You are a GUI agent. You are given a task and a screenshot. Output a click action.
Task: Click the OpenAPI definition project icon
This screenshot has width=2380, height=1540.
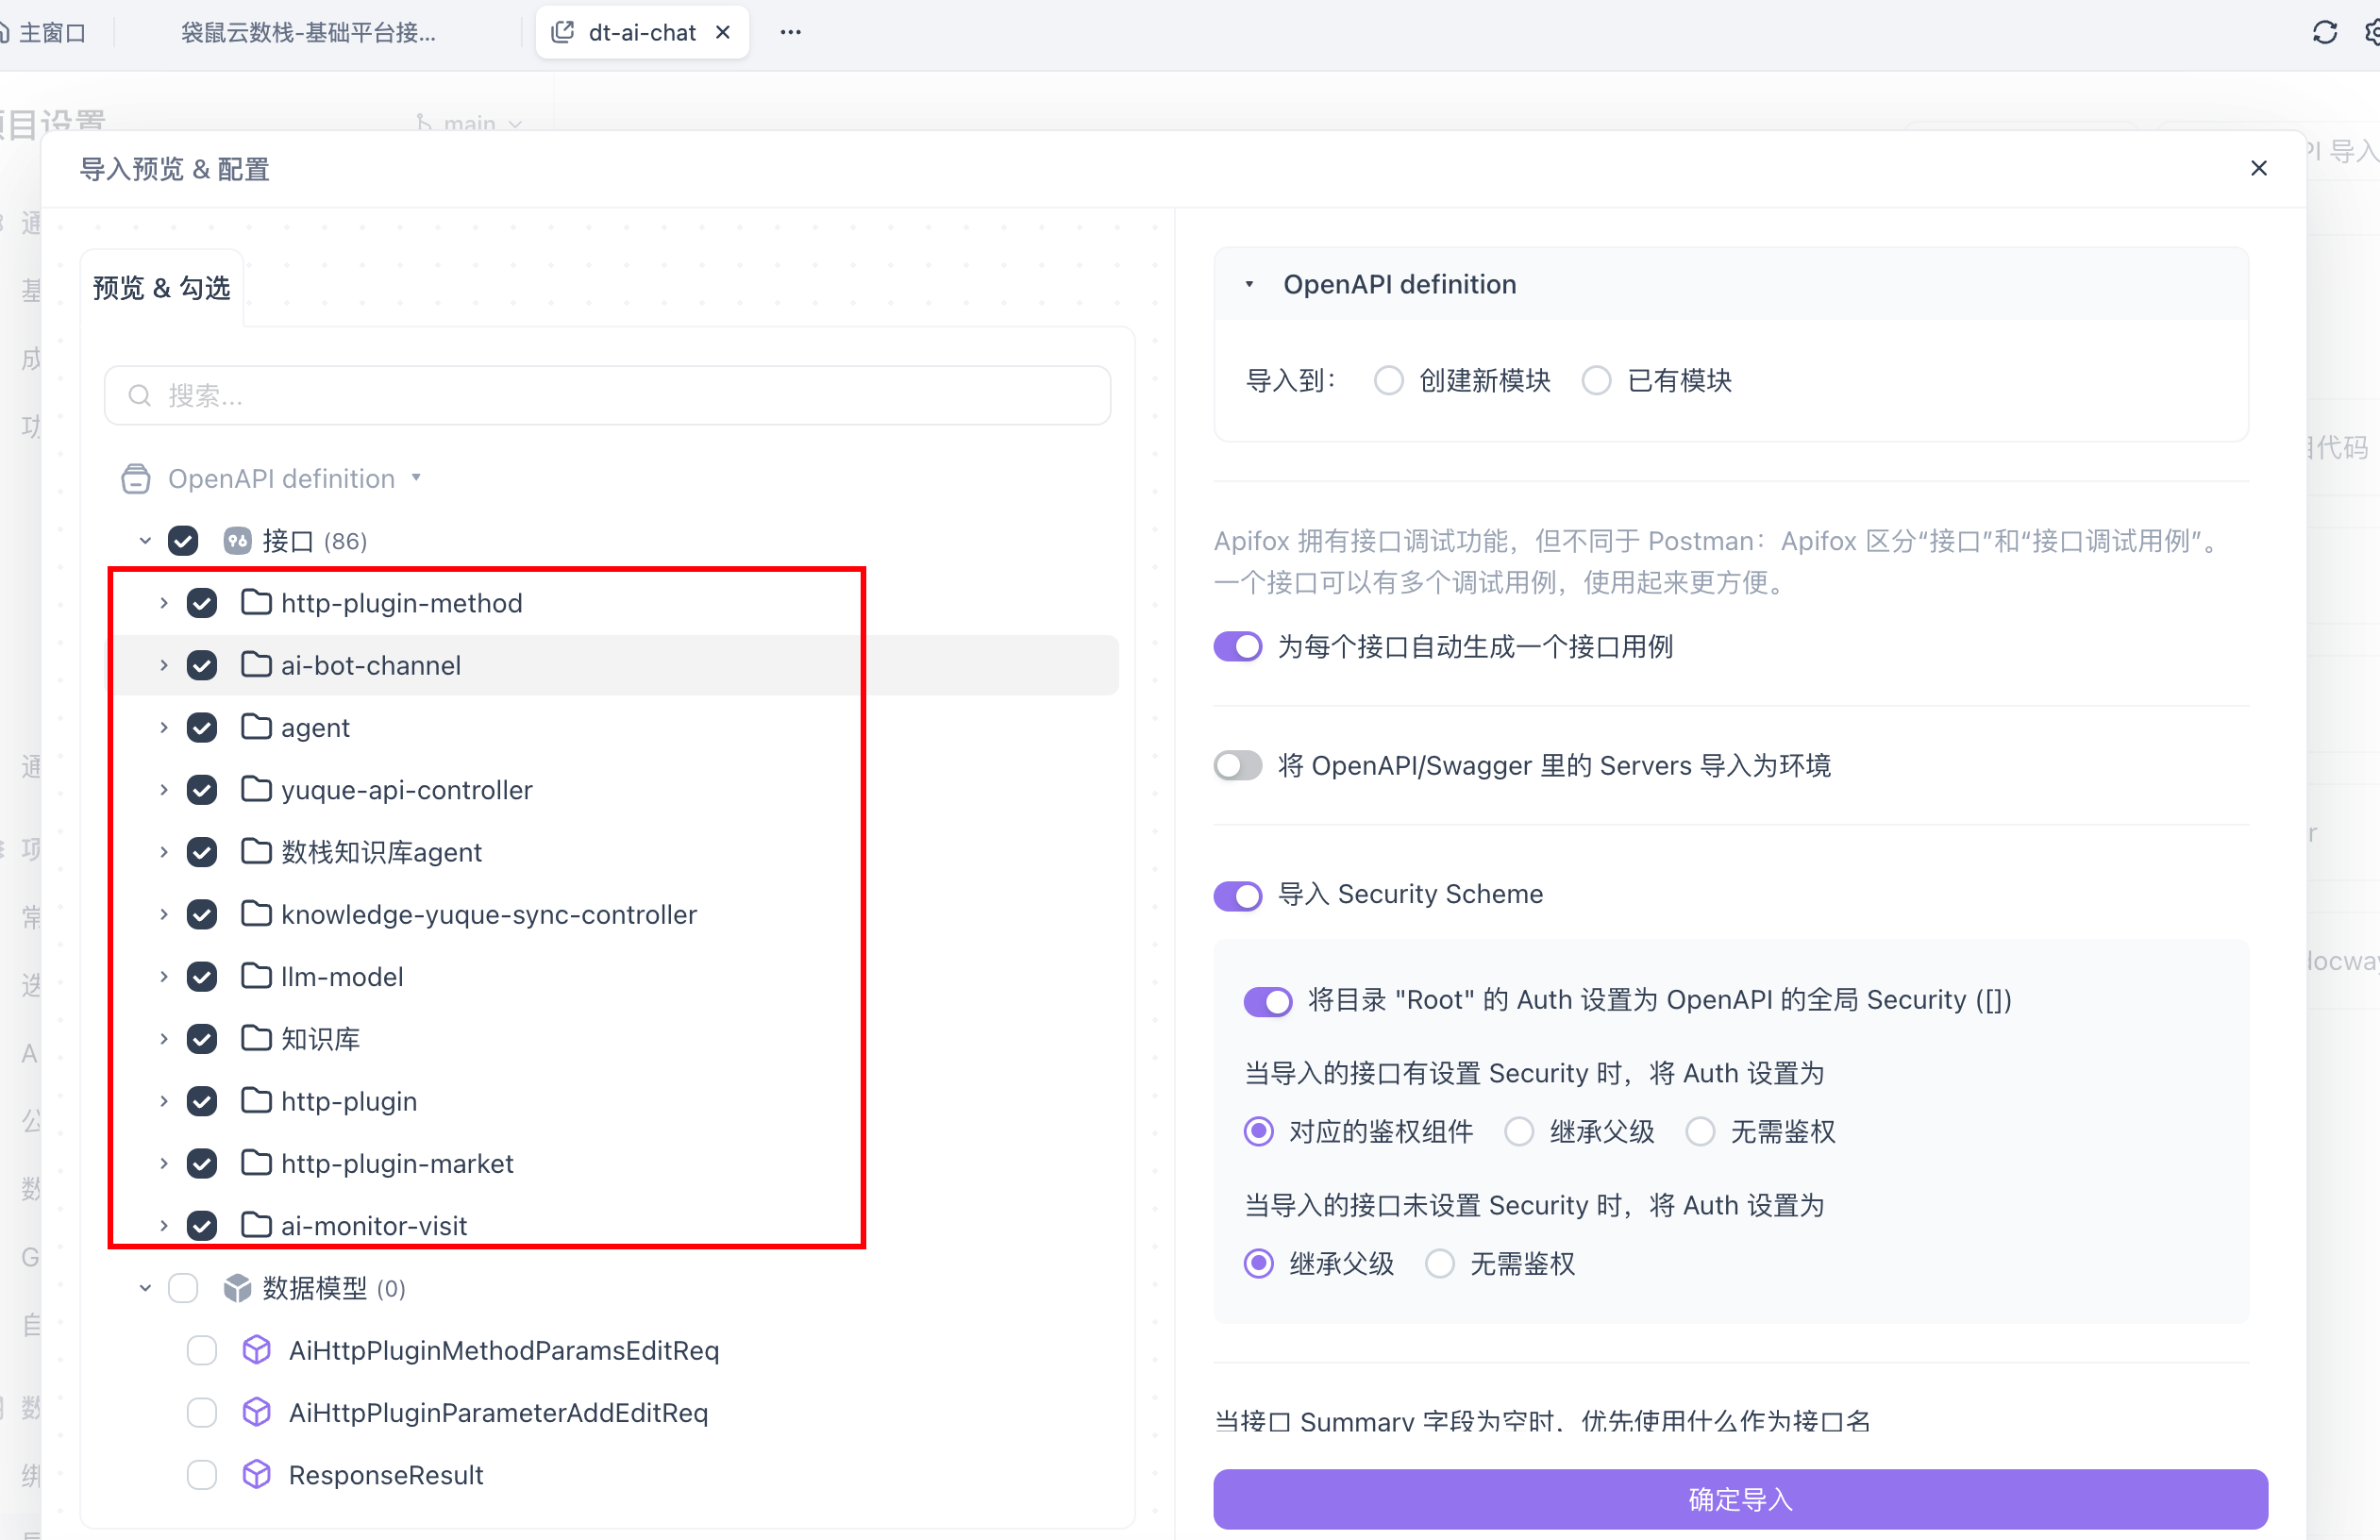click(136, 479)
